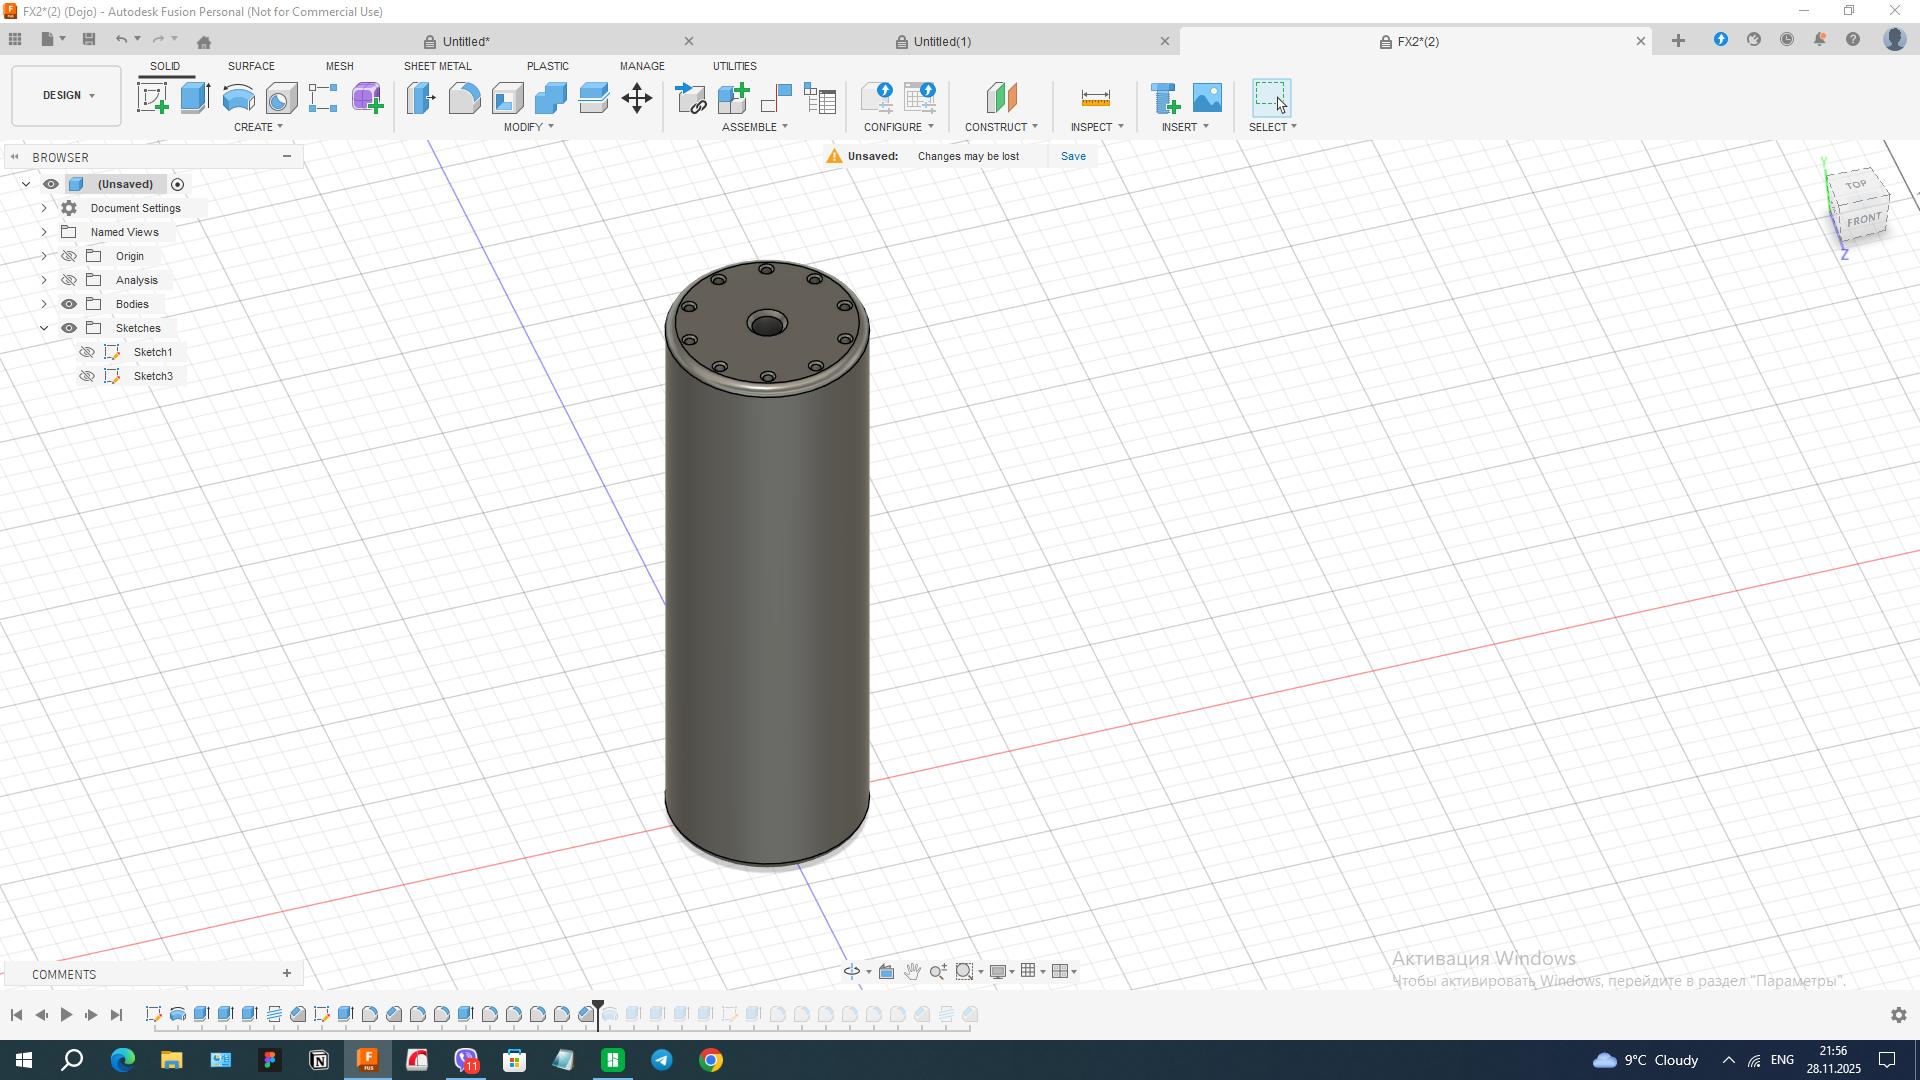Image resolution: width=1920 pixels, height=1080 pixels.
Task: Select the Move/Copy arrows tool
Action: [x=637, y=98]
